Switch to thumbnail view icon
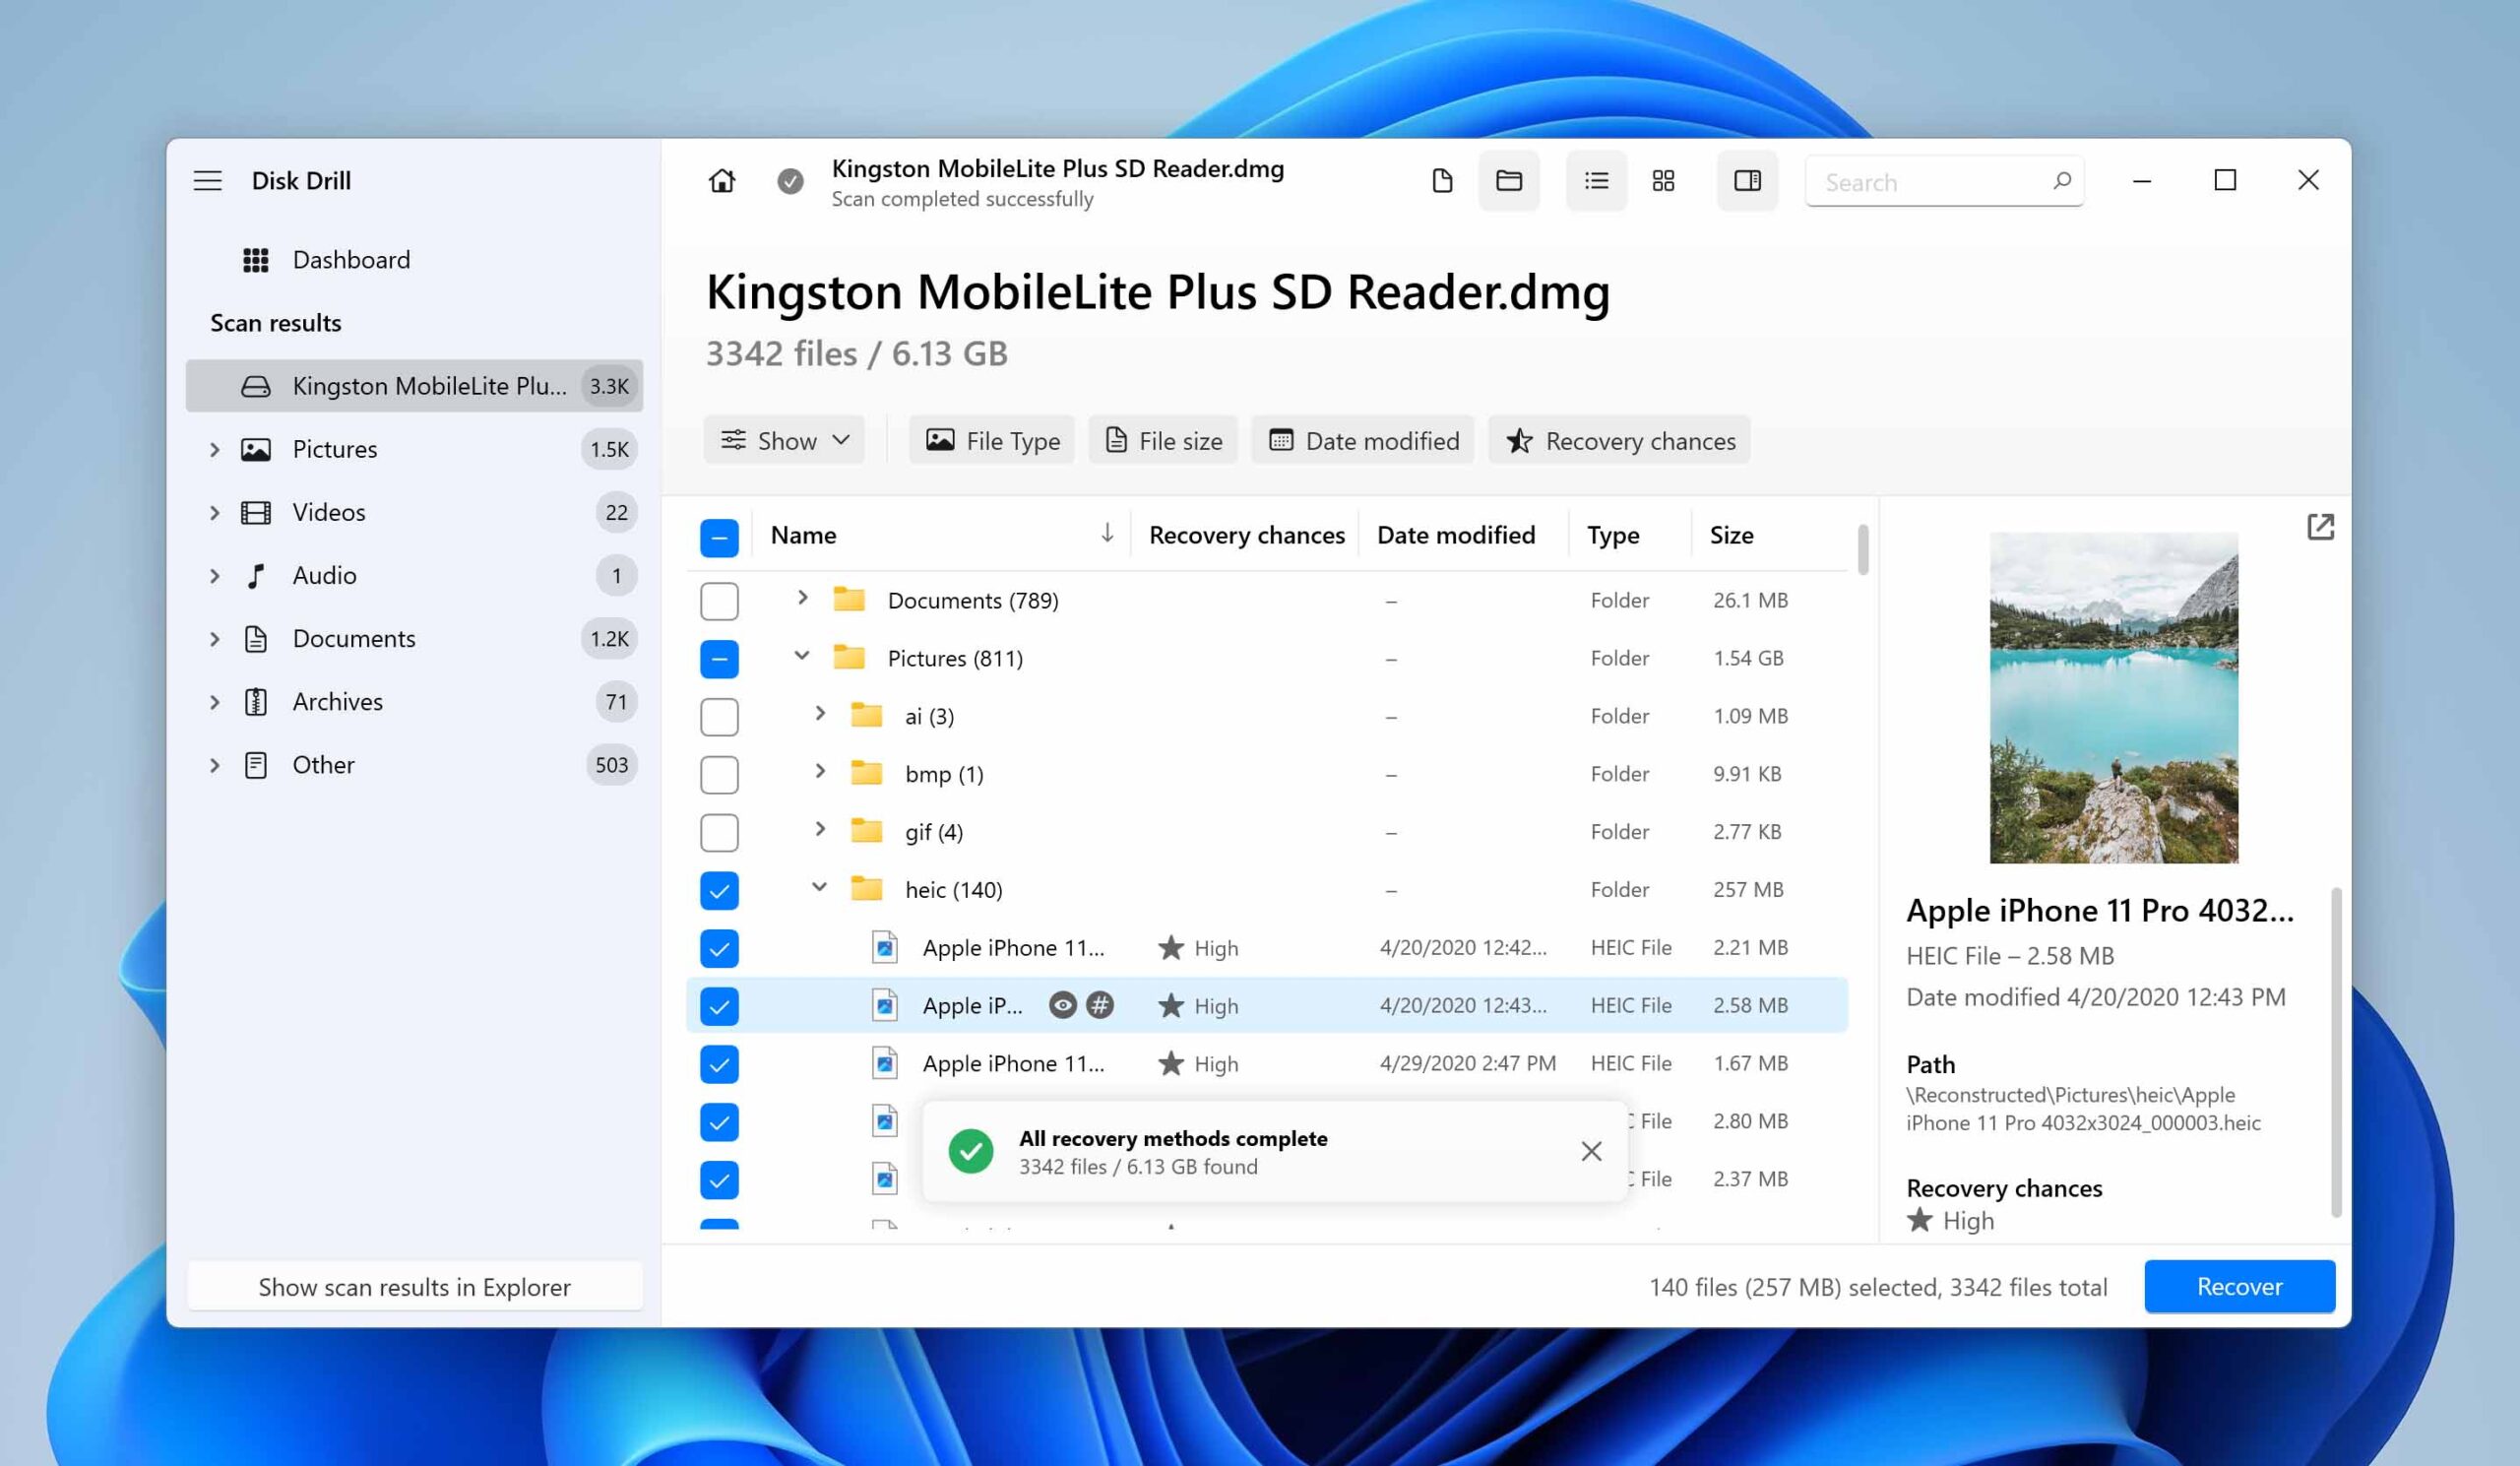This screenshot has width=2520, height=1466. click(x=1666, y=180)
